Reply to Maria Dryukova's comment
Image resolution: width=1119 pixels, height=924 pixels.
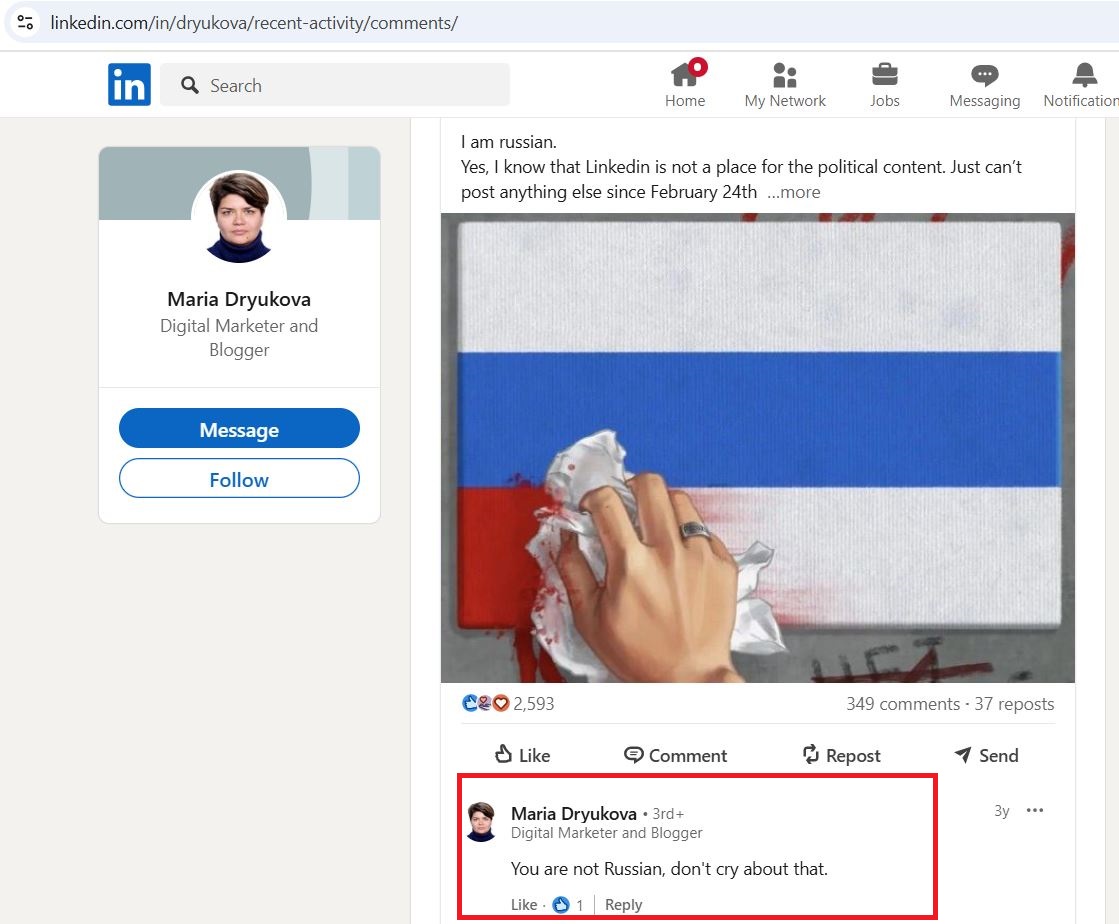pyautogui.click(x=624, y=905)
